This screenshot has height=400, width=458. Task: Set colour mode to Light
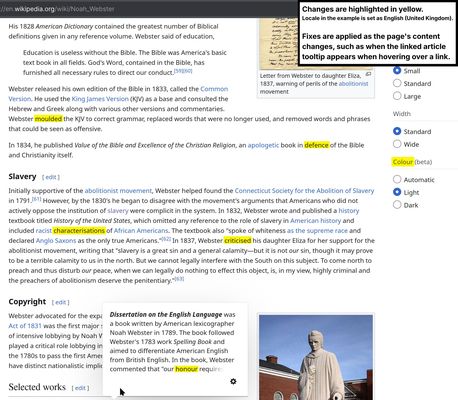(397, 192)
